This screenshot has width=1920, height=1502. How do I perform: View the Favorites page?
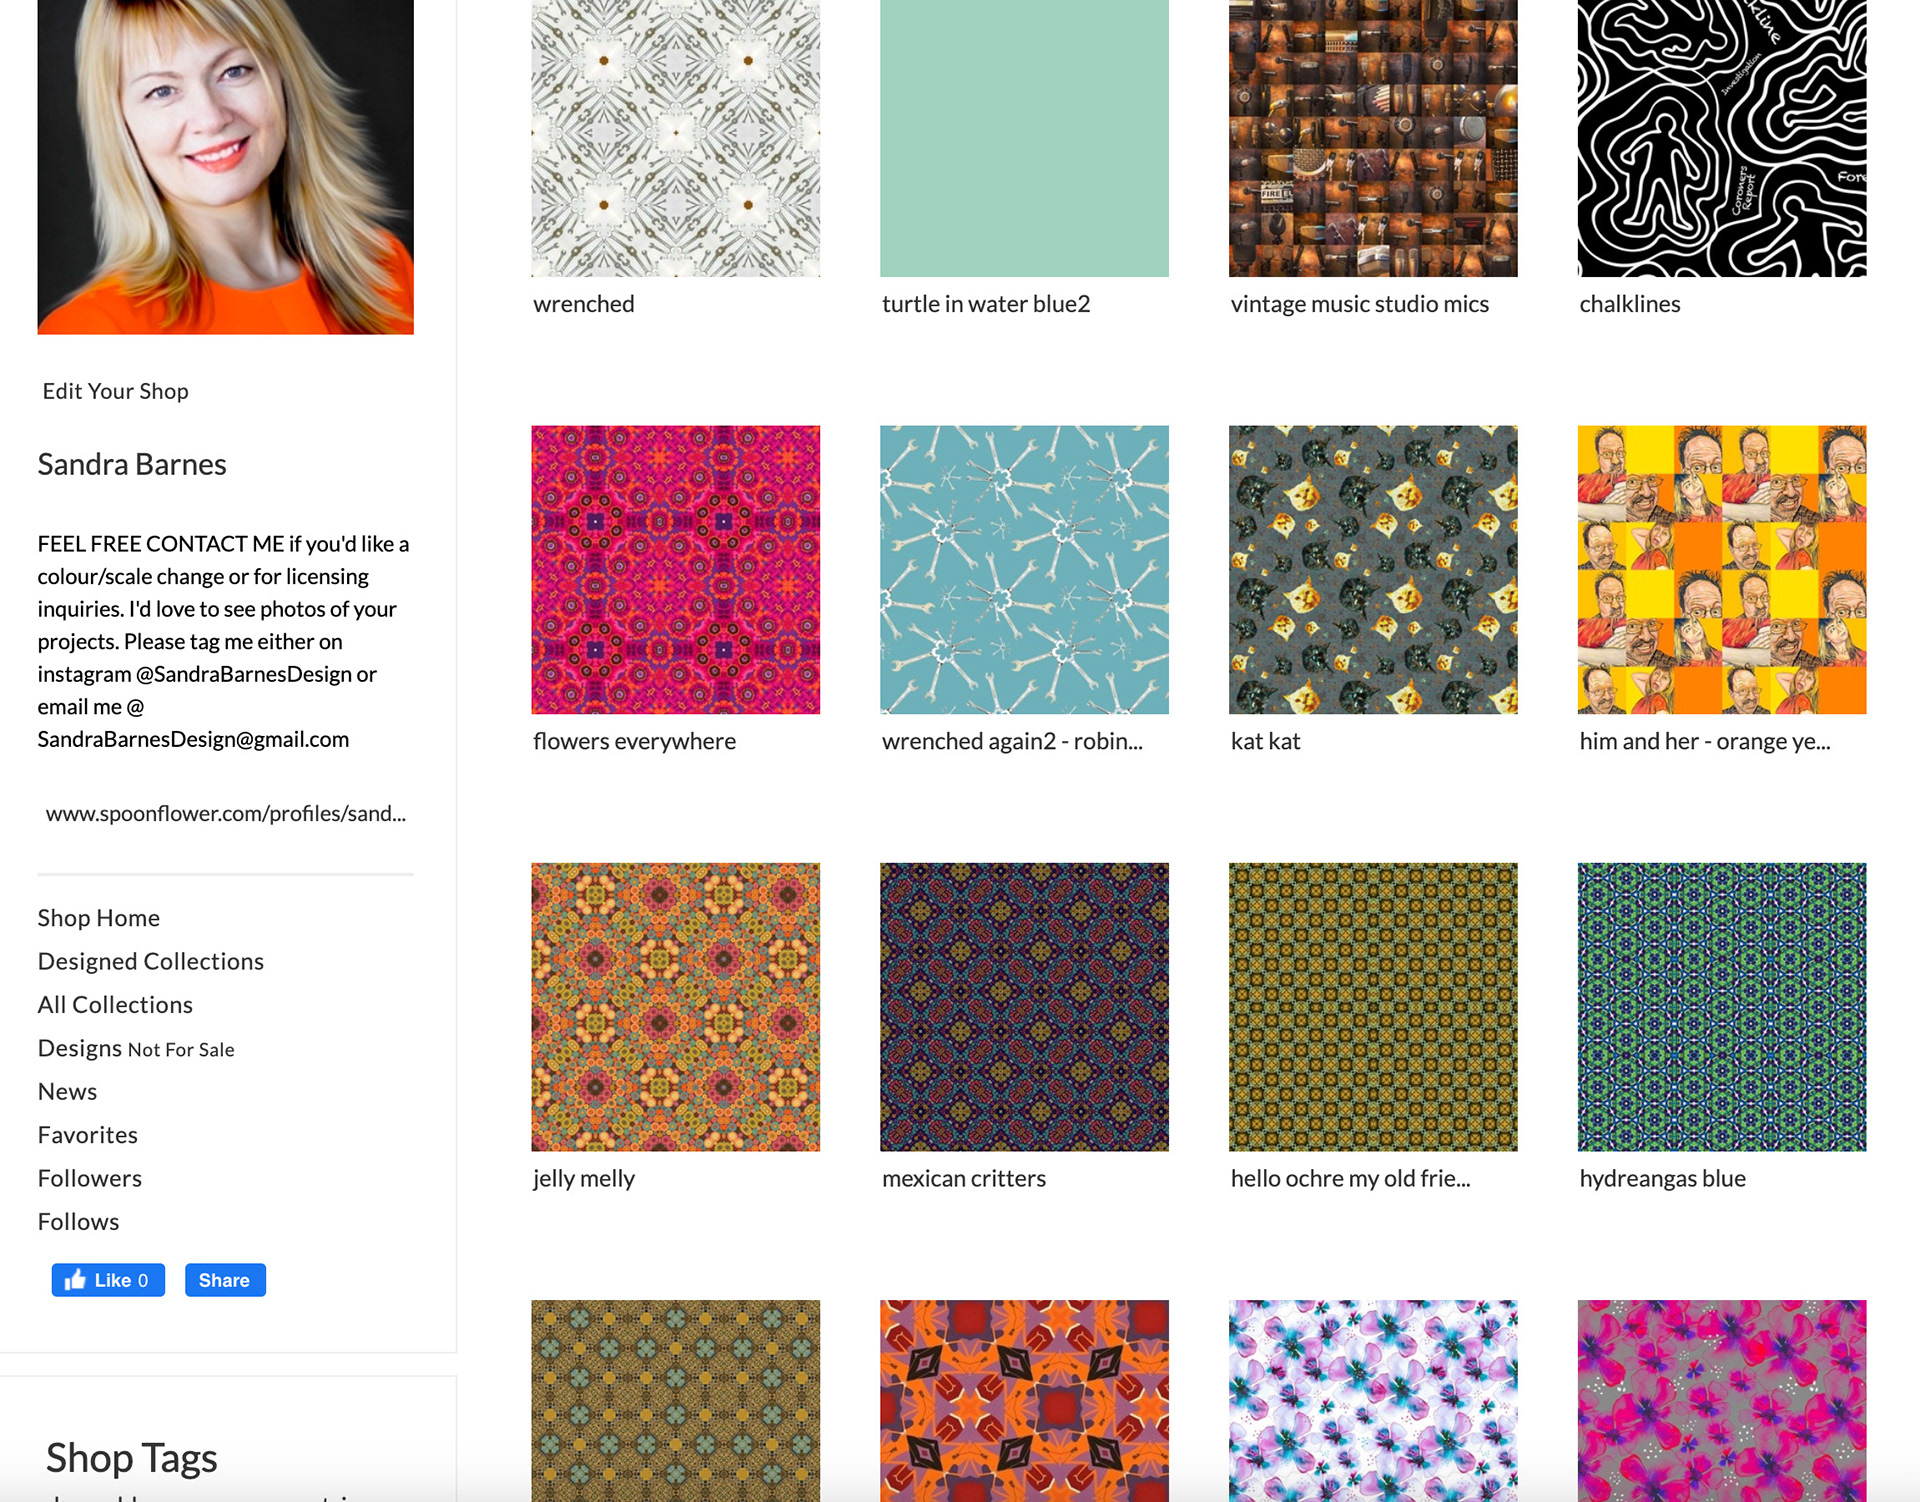coord(87,1135)
